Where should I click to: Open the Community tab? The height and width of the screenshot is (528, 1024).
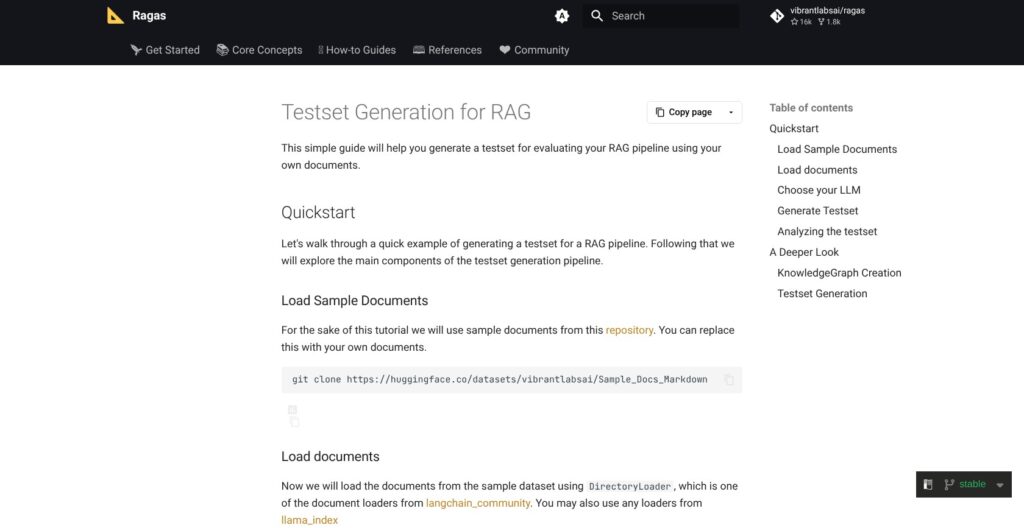(534, 50)
